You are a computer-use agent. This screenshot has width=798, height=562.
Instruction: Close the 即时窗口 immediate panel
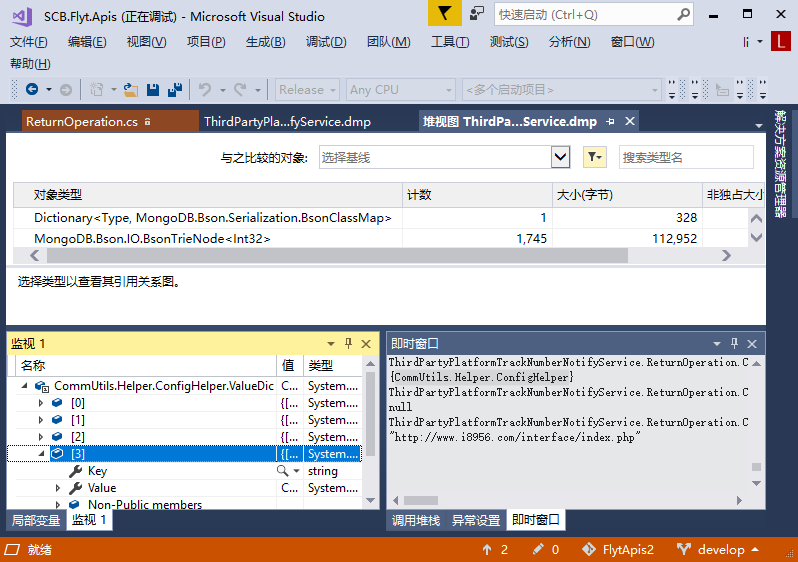[x=752, y=344]
